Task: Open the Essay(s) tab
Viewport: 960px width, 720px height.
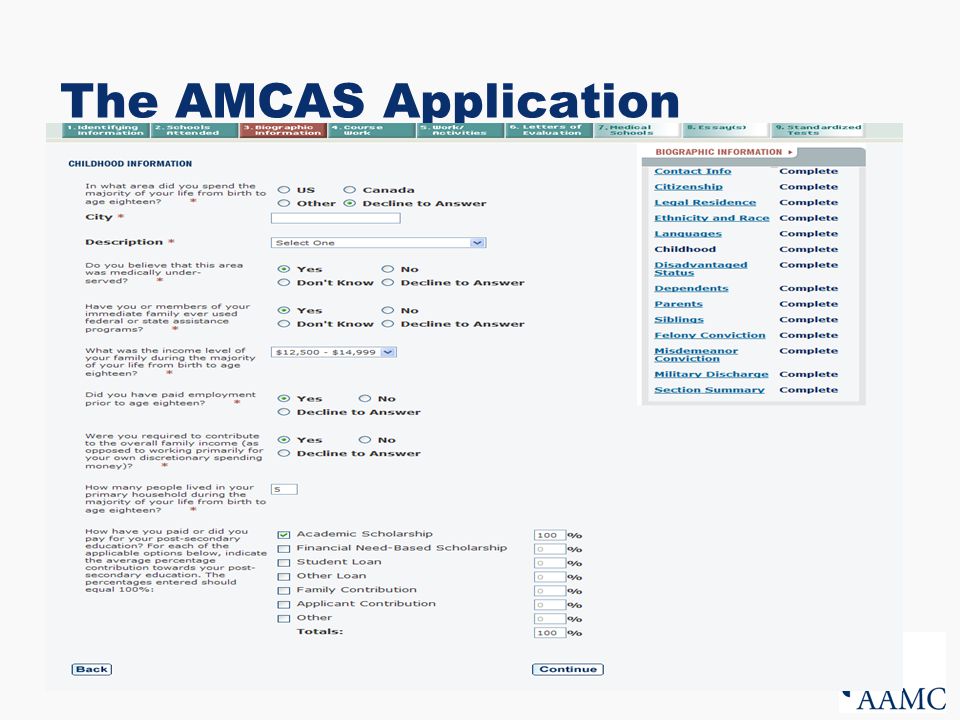Action: [725, 130]
